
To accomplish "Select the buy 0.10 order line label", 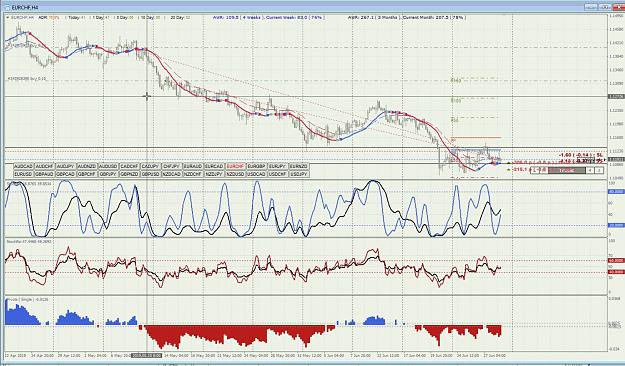I will 26,79.
